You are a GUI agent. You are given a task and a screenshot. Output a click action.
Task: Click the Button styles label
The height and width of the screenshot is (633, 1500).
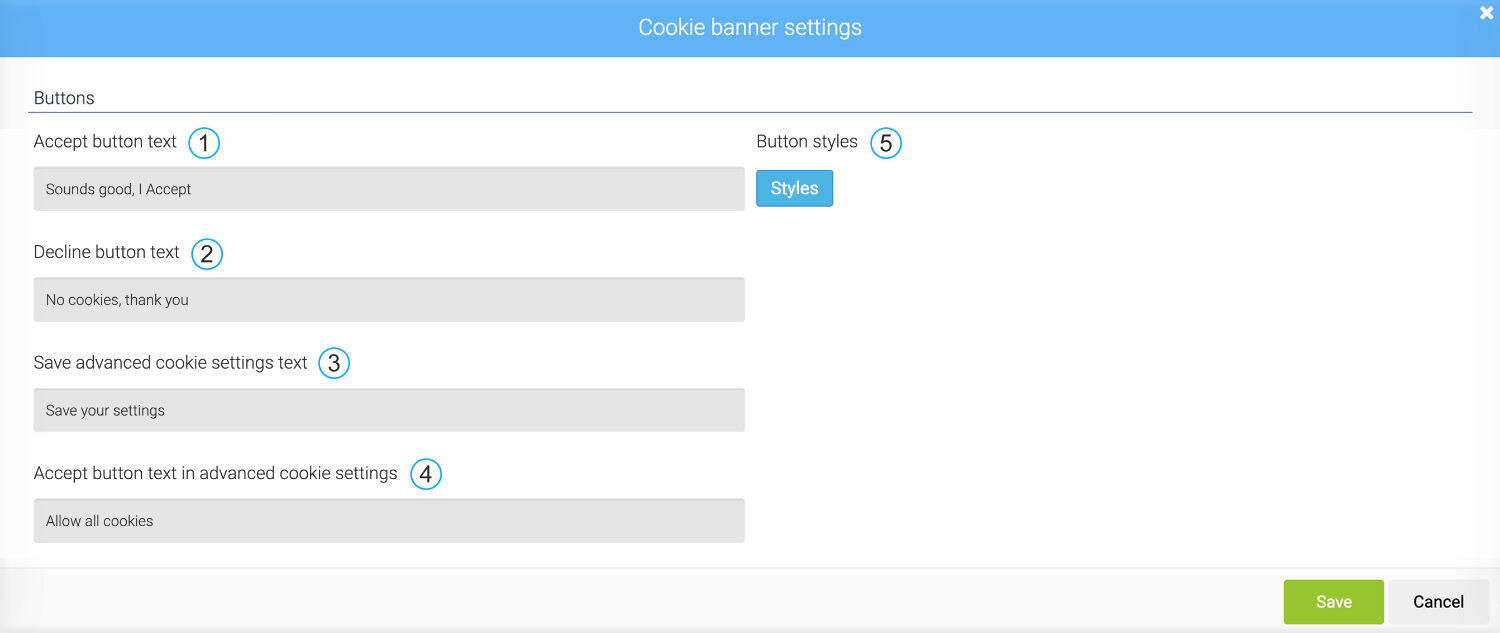click(807, 141)
